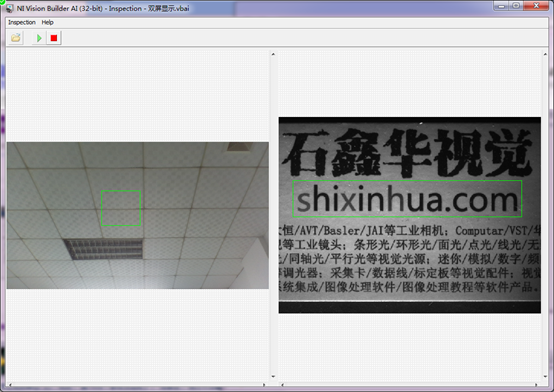Select green ROI box on ceiling image

point(121,208)
